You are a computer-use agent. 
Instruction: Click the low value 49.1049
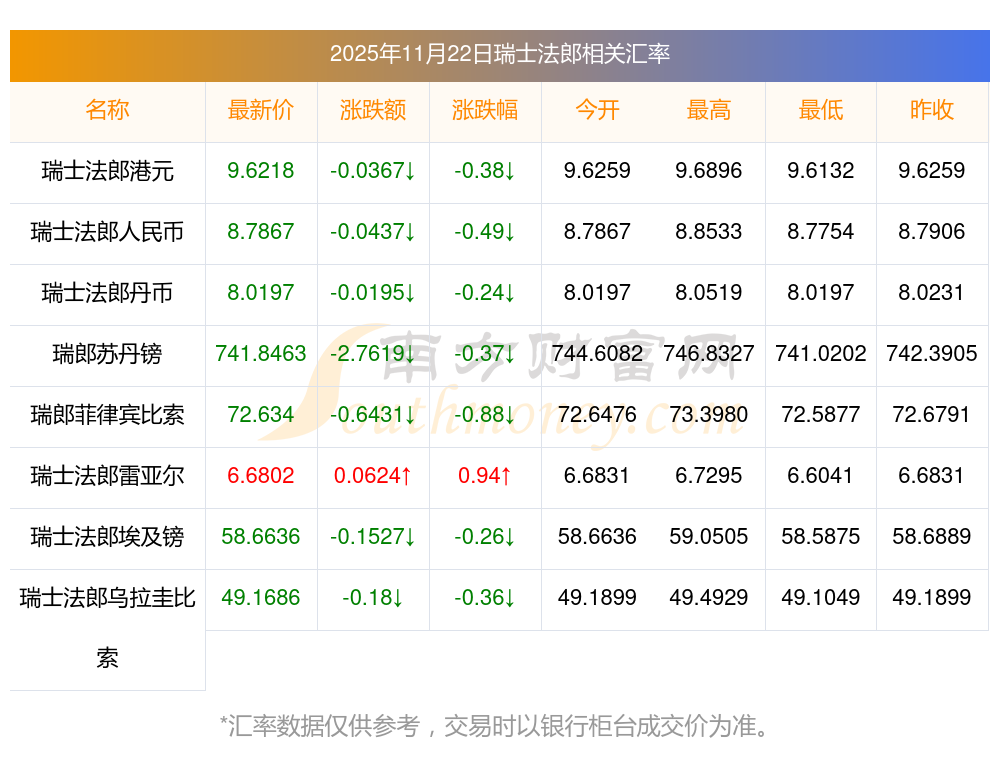coord(821,598)
